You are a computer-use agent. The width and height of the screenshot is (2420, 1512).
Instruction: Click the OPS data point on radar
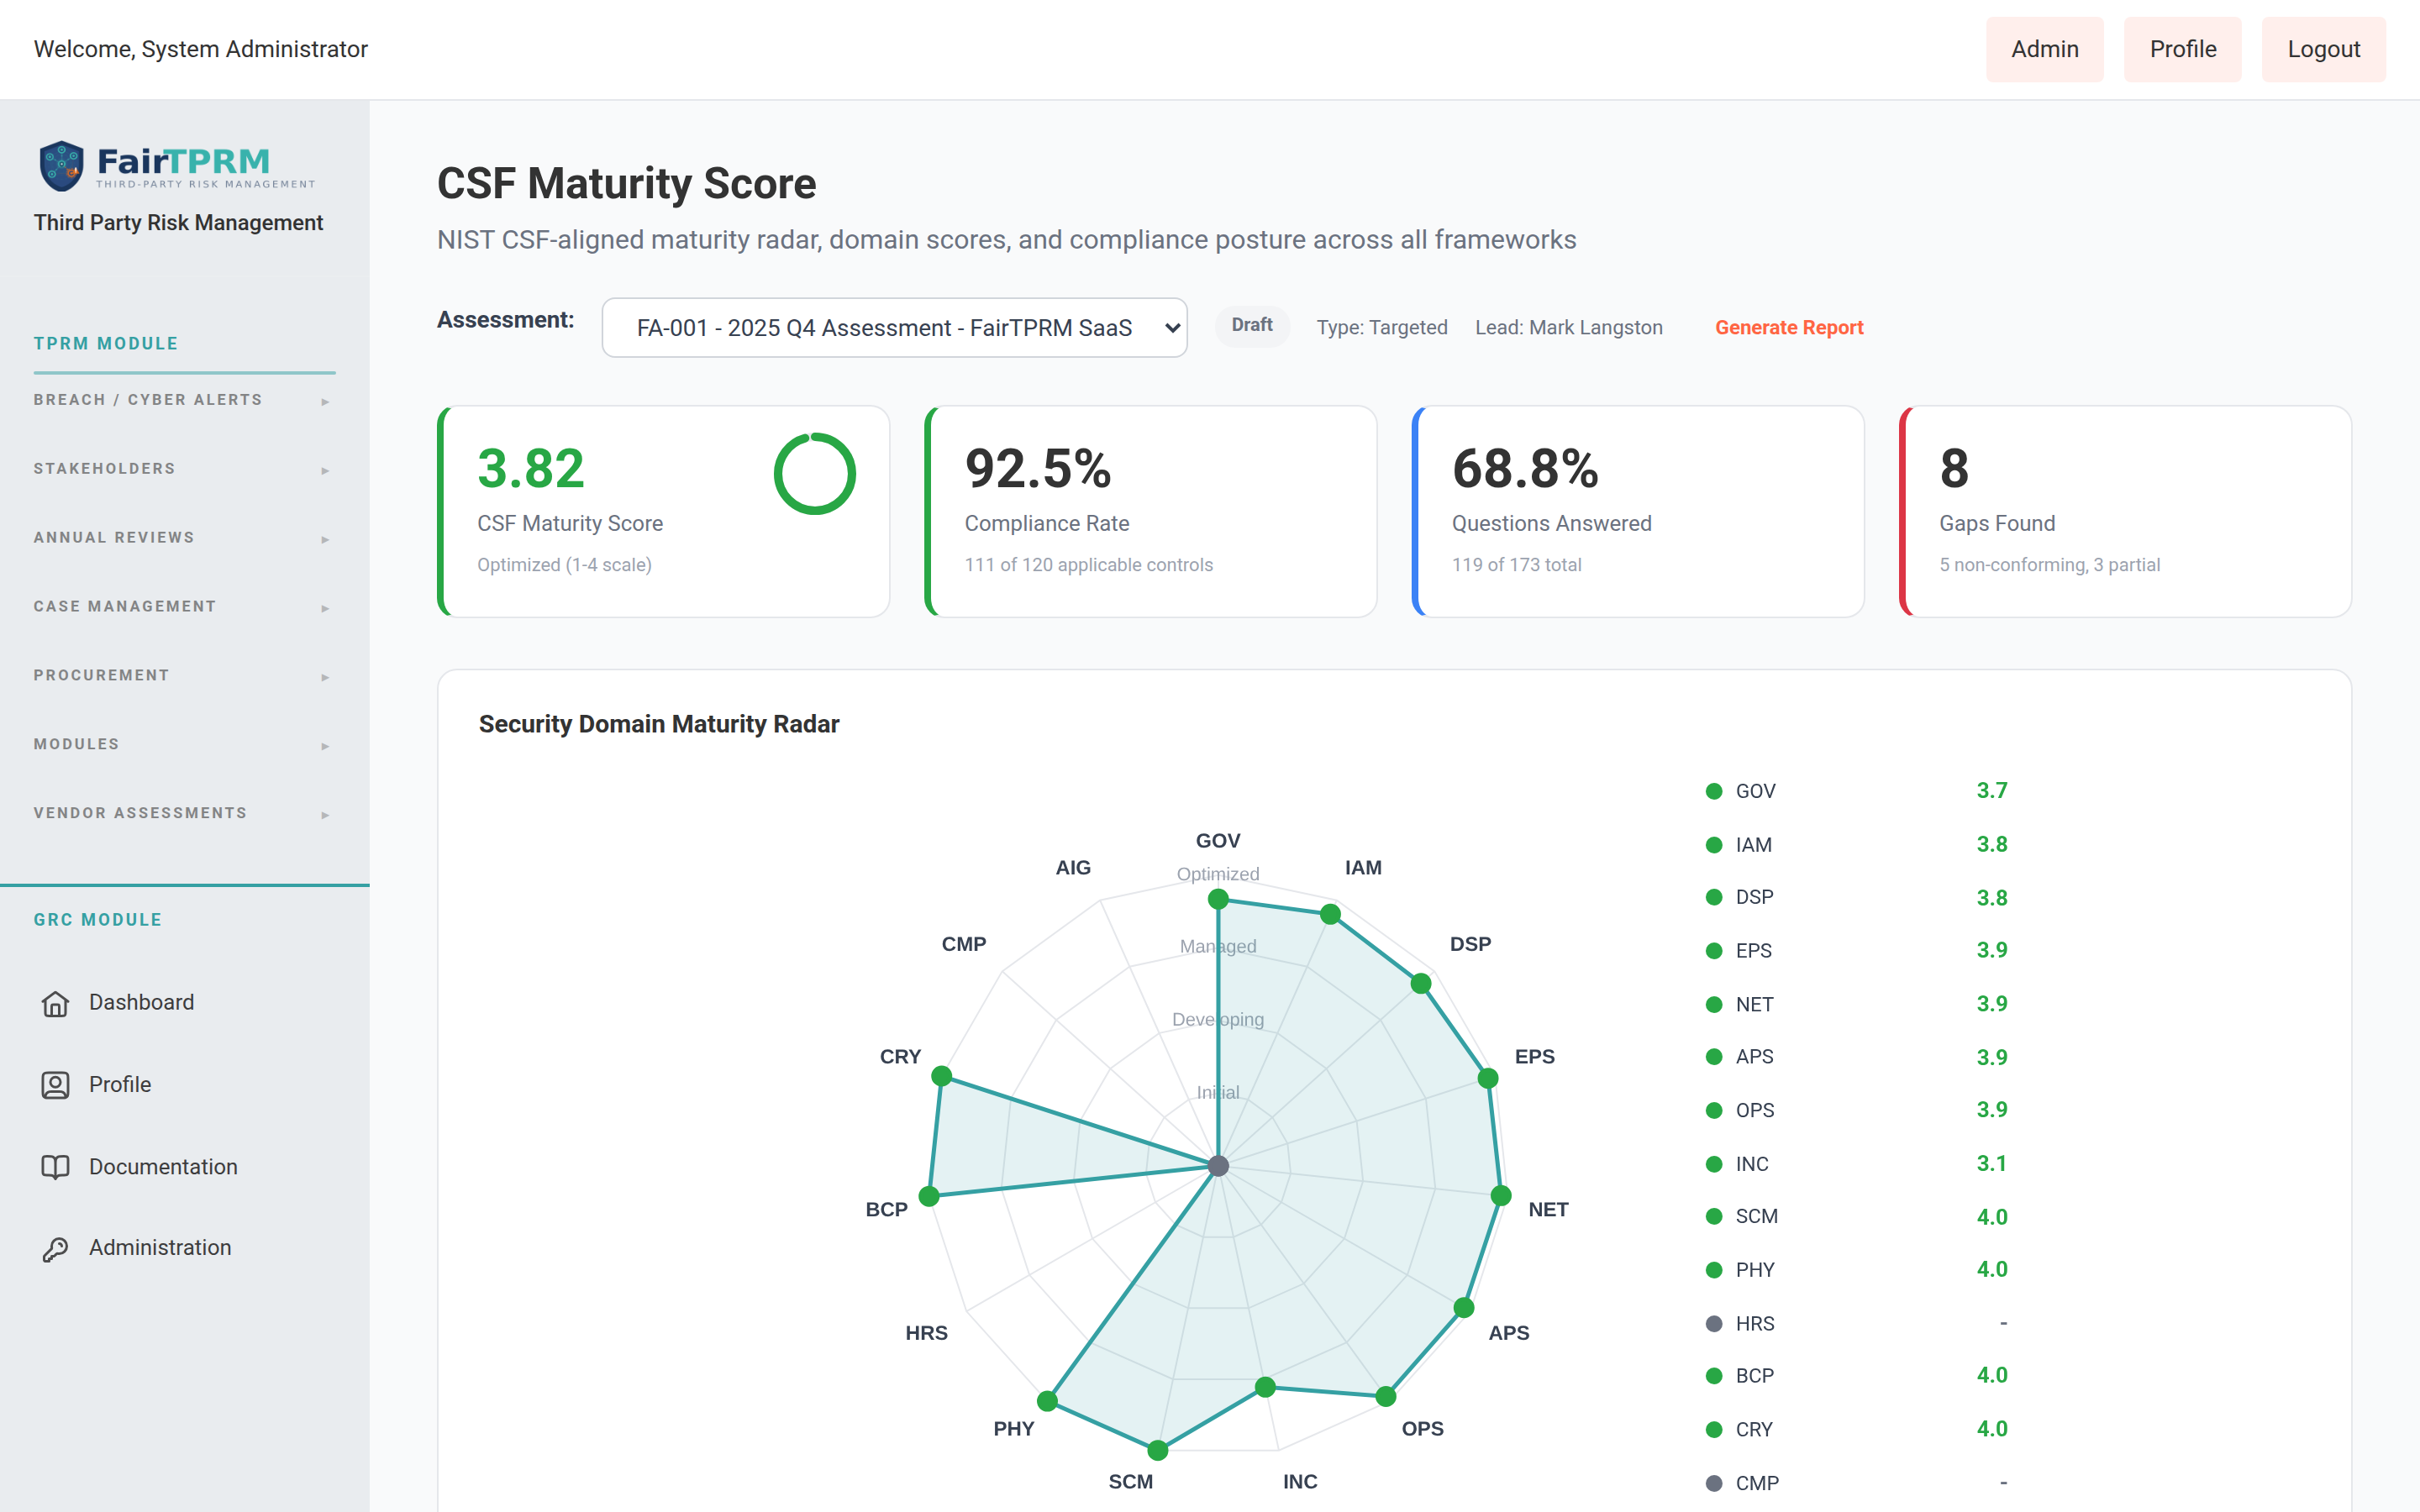coord(1386,1396)
